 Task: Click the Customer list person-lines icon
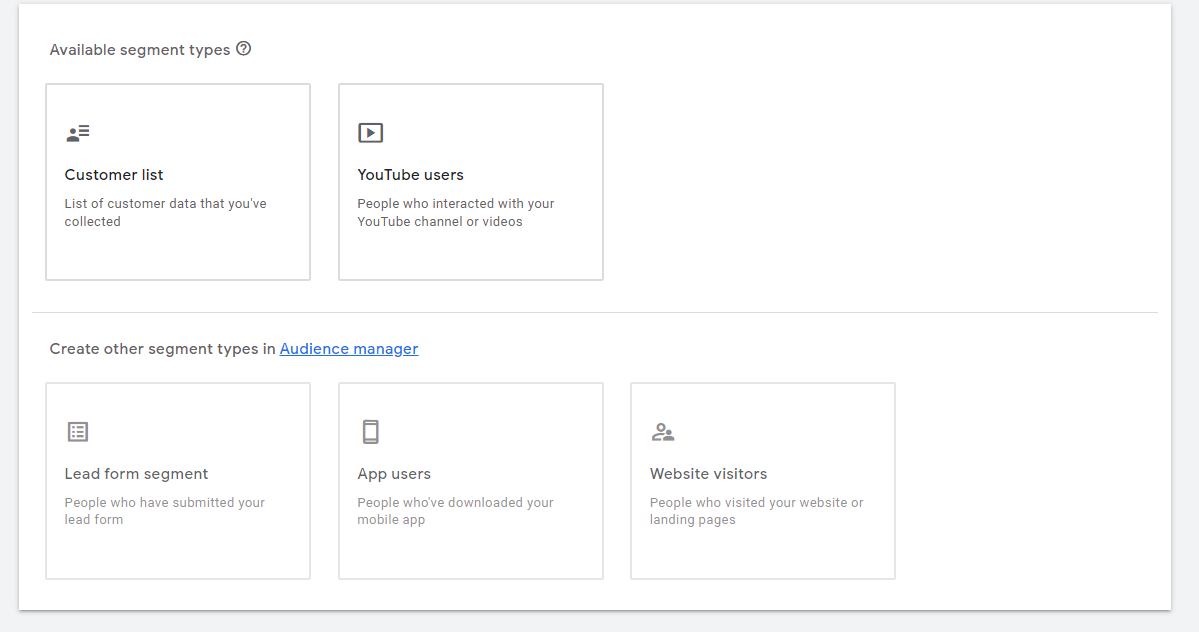(78, 134)
